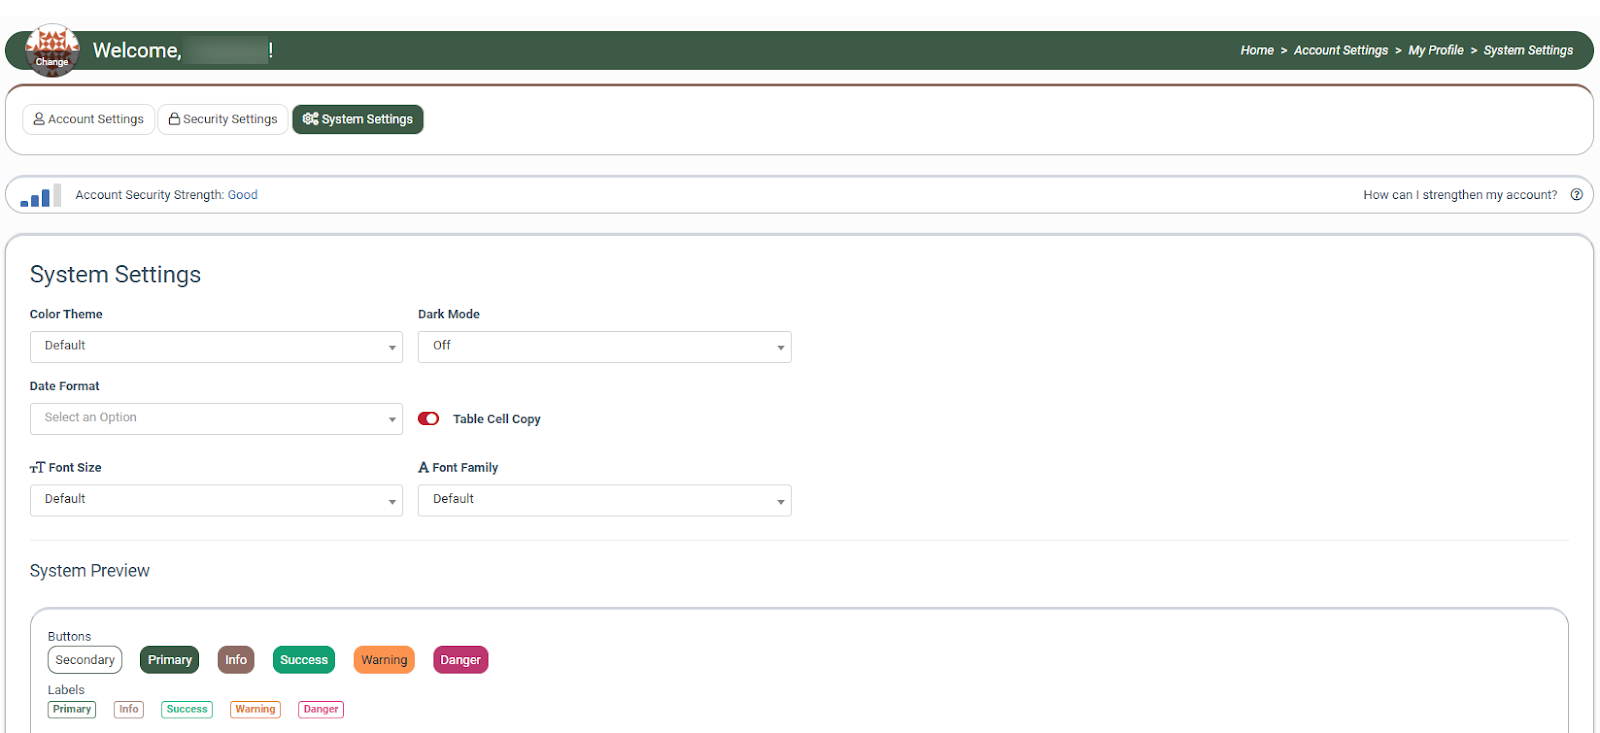This screenshot has width=1600, height=733.
Task: Click the user icon on Account Settings tab
Action: pos(39,119)
